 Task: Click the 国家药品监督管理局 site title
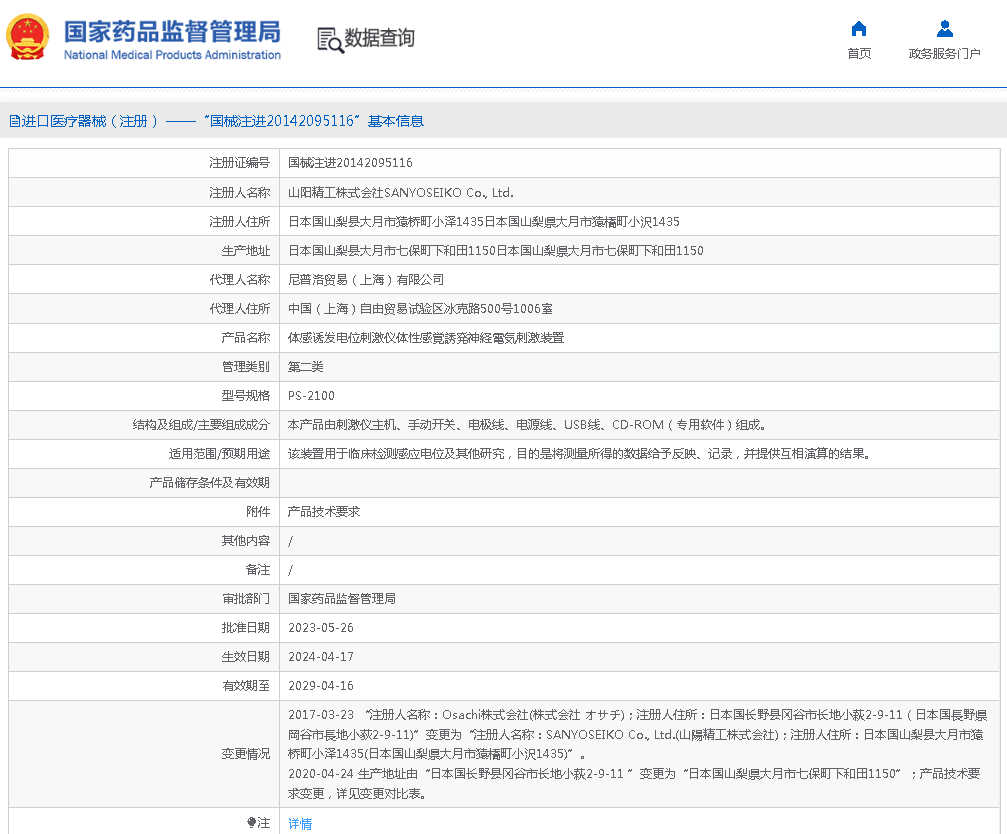172,31
